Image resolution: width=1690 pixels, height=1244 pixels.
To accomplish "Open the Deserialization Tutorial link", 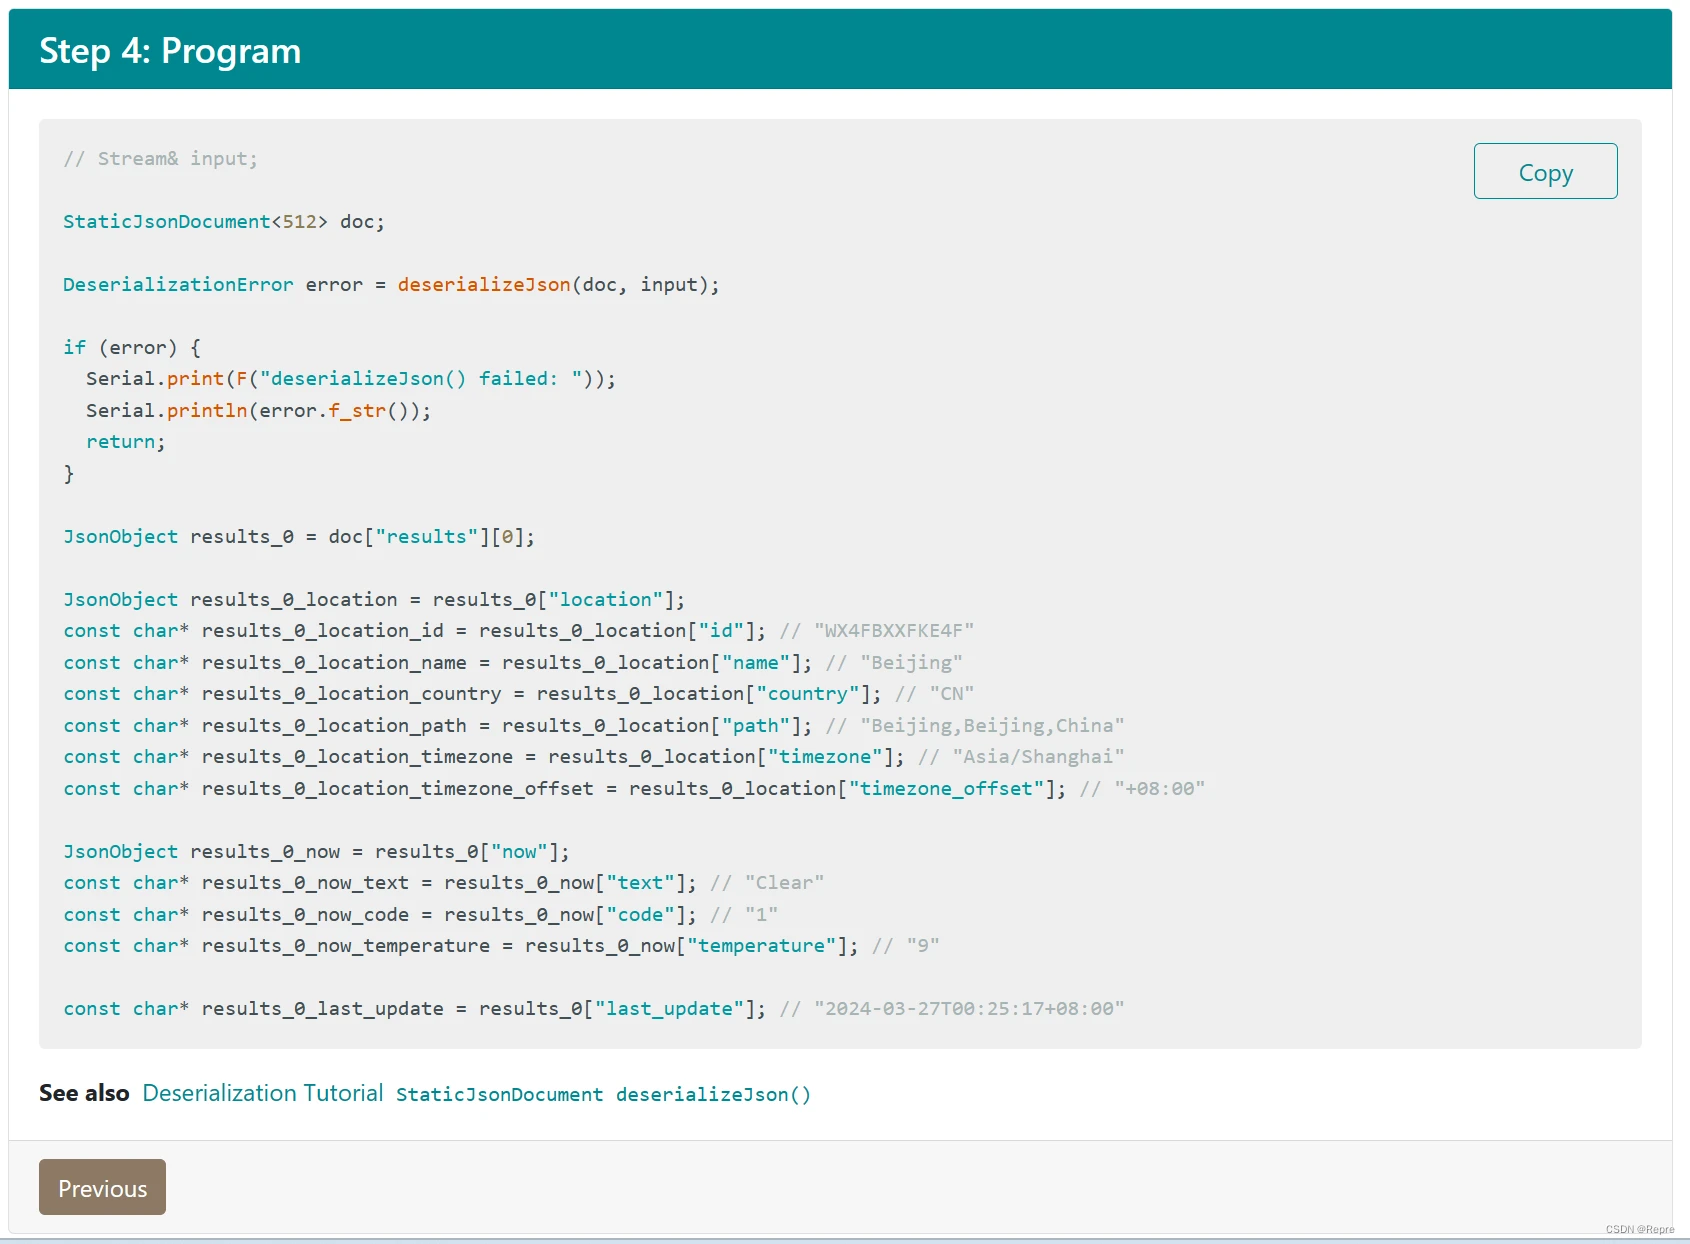I will (x=263, y=1093).
